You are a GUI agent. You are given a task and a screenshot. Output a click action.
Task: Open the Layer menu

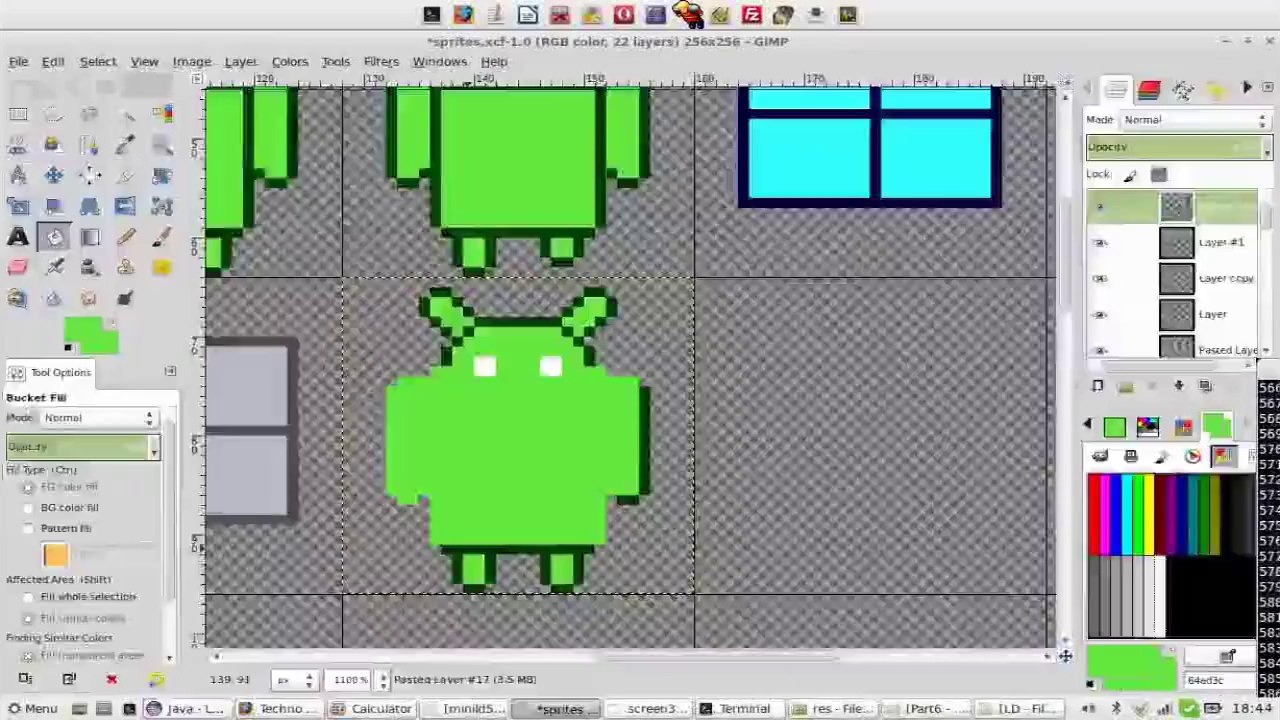(x=240, y=62)
